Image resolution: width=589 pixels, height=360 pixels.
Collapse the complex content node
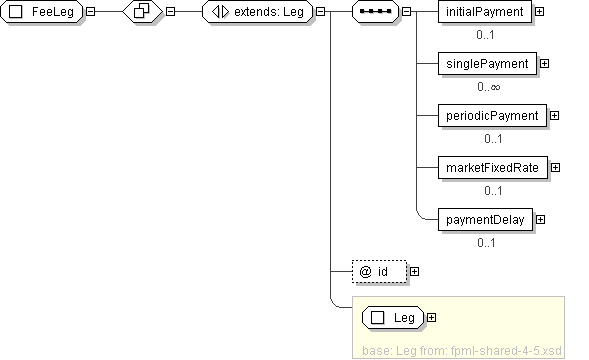click(171, 12)
